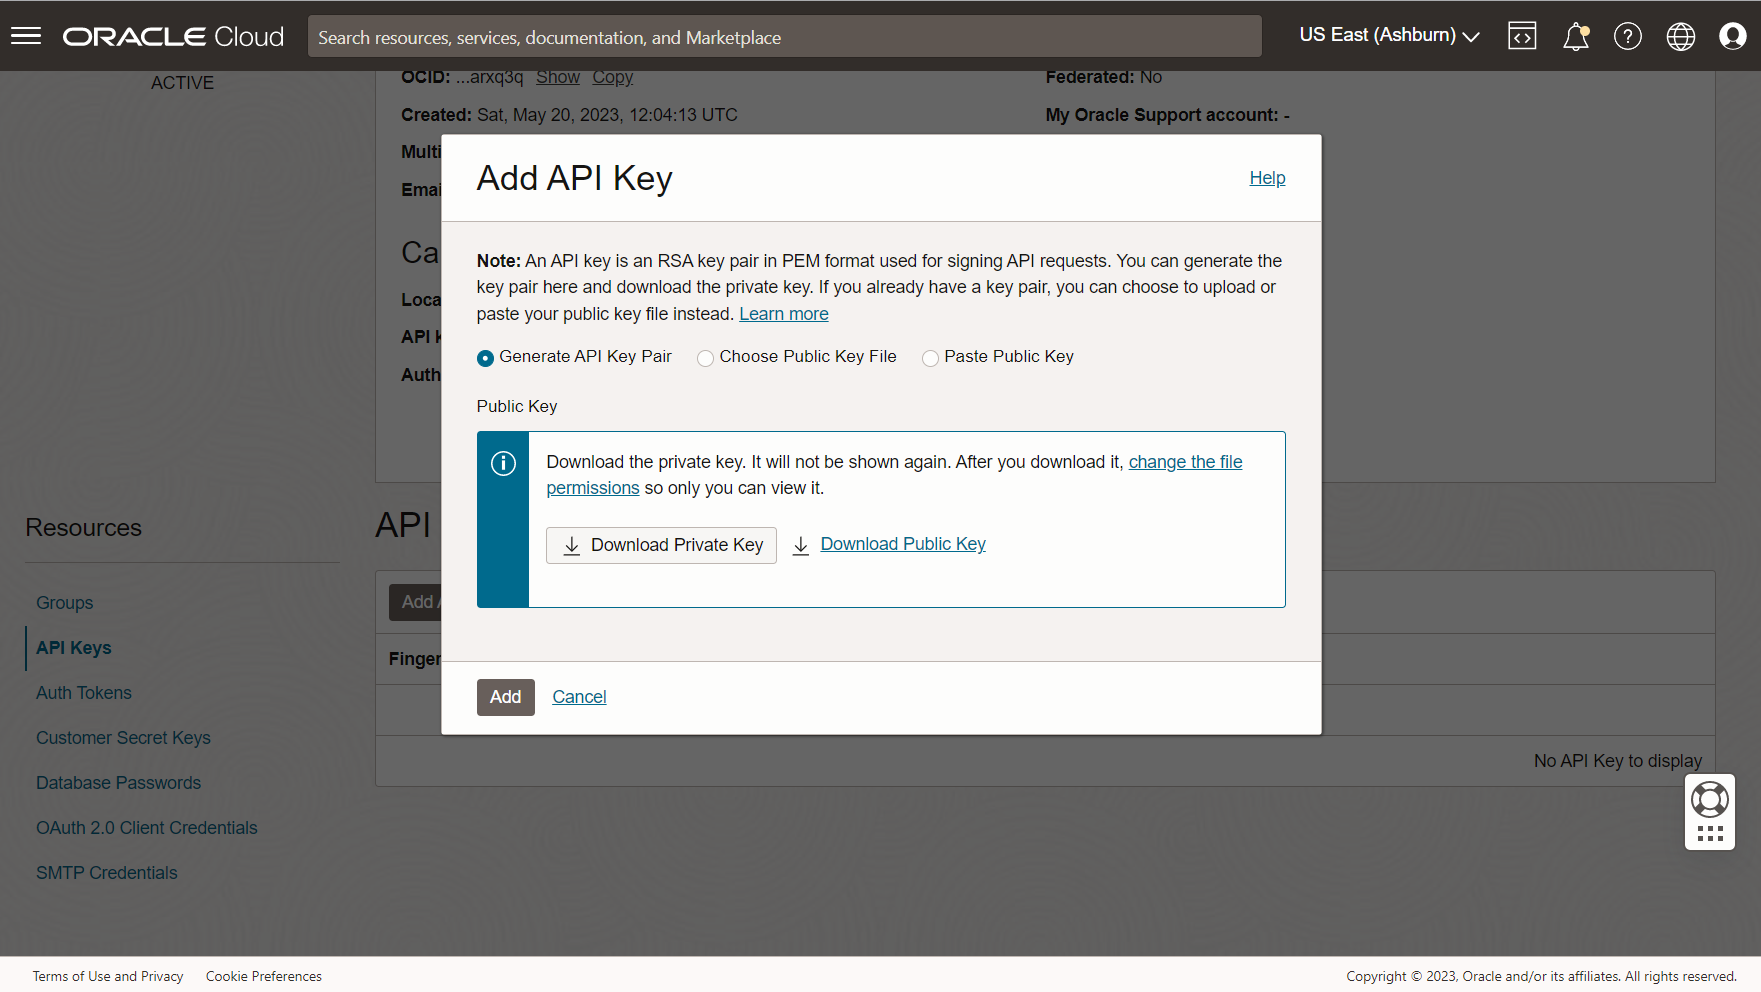Open the hamburger navigation menu

tap(26, 36)
